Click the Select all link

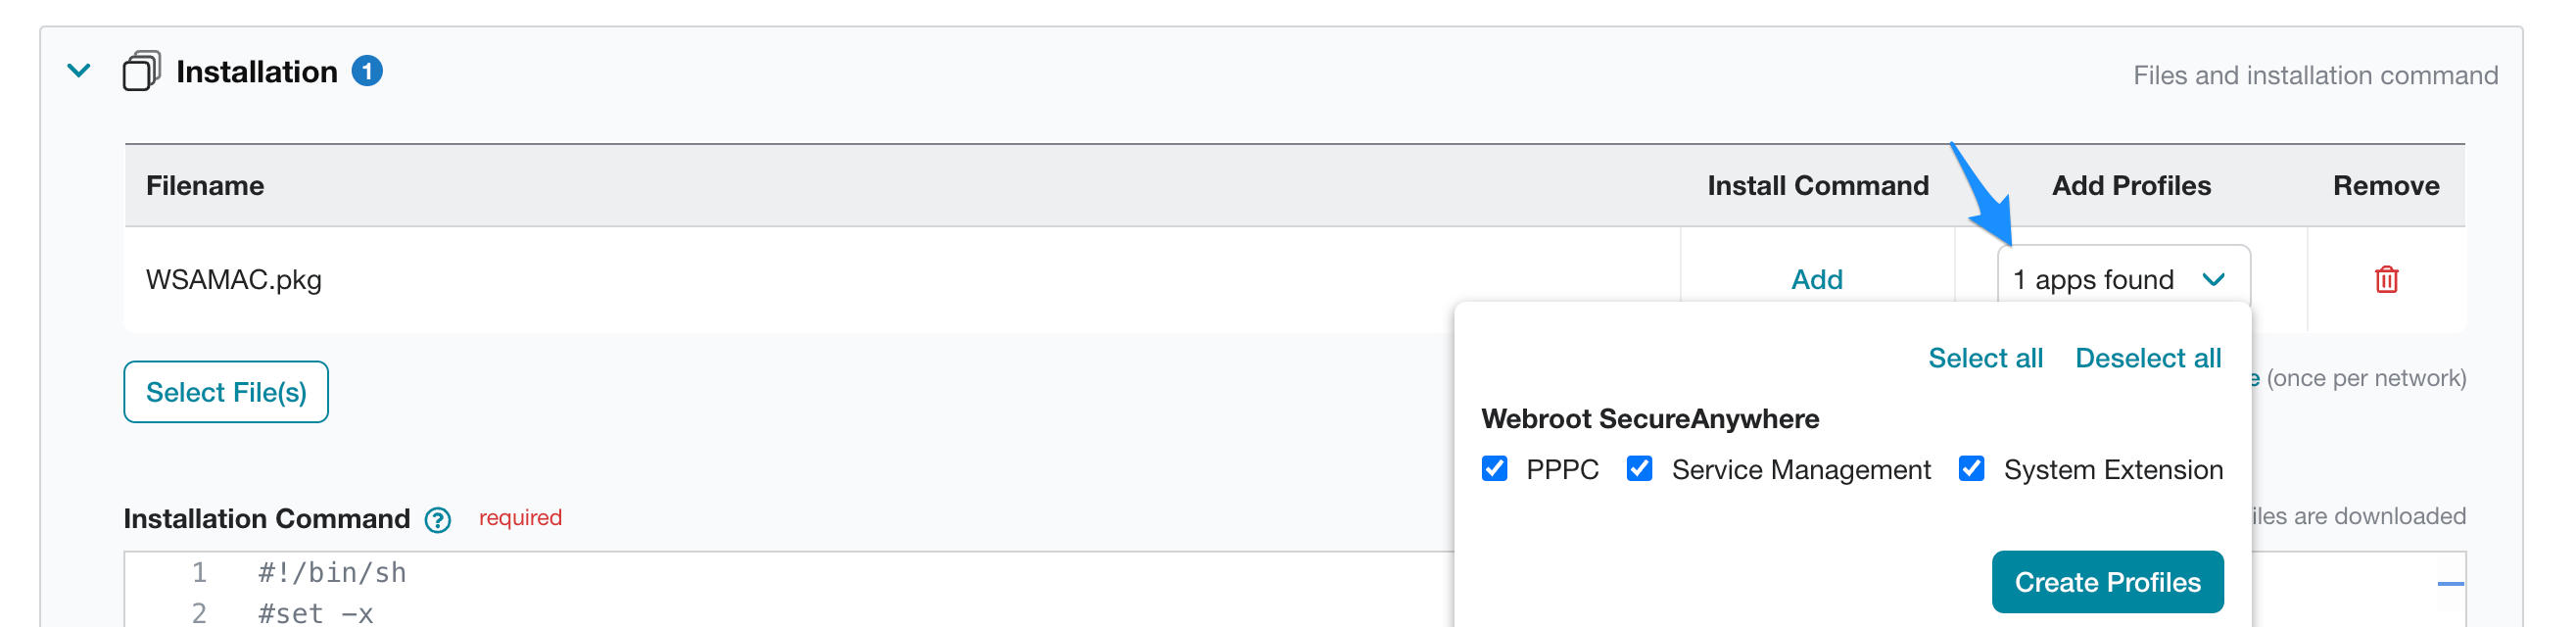(1985, 358)
